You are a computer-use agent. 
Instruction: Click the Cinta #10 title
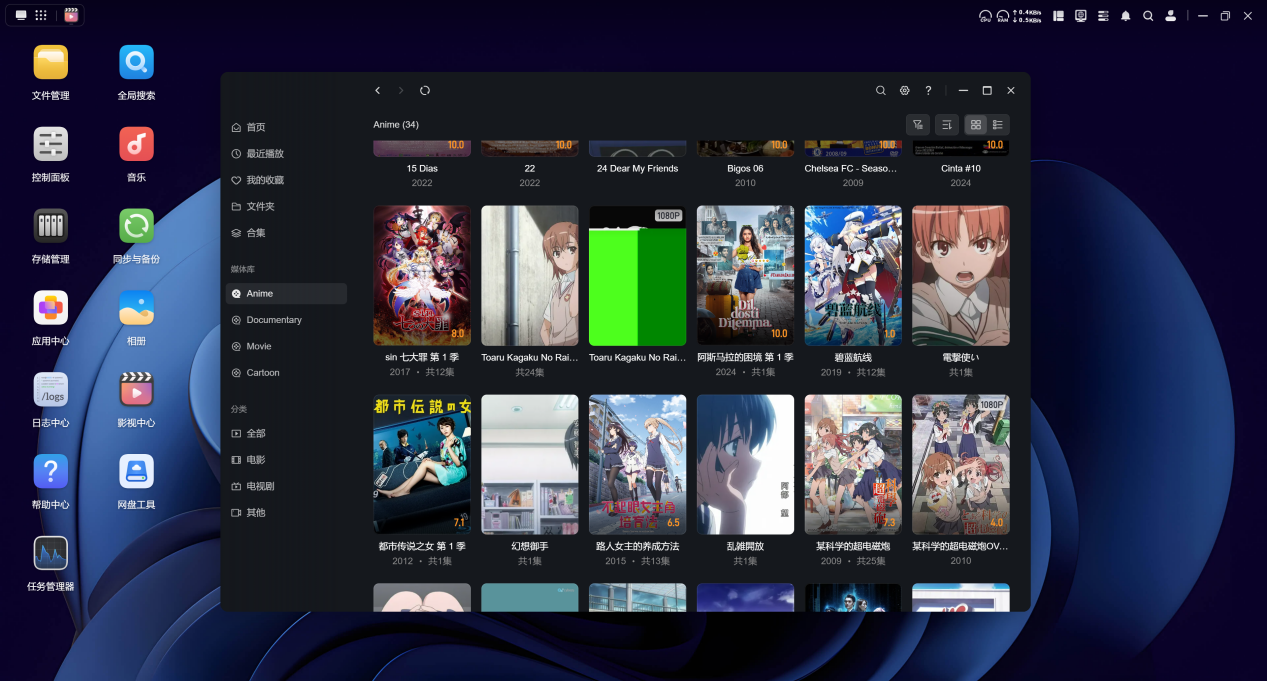(961, 169)
